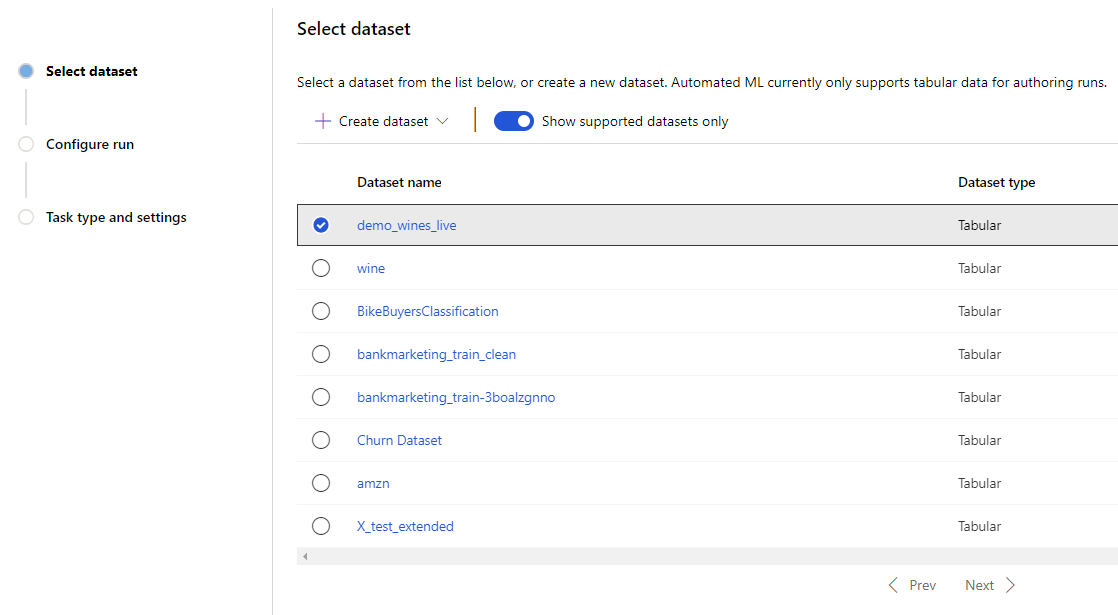
Task: Toggle Show supported datasets only switch
Action: 513,120
